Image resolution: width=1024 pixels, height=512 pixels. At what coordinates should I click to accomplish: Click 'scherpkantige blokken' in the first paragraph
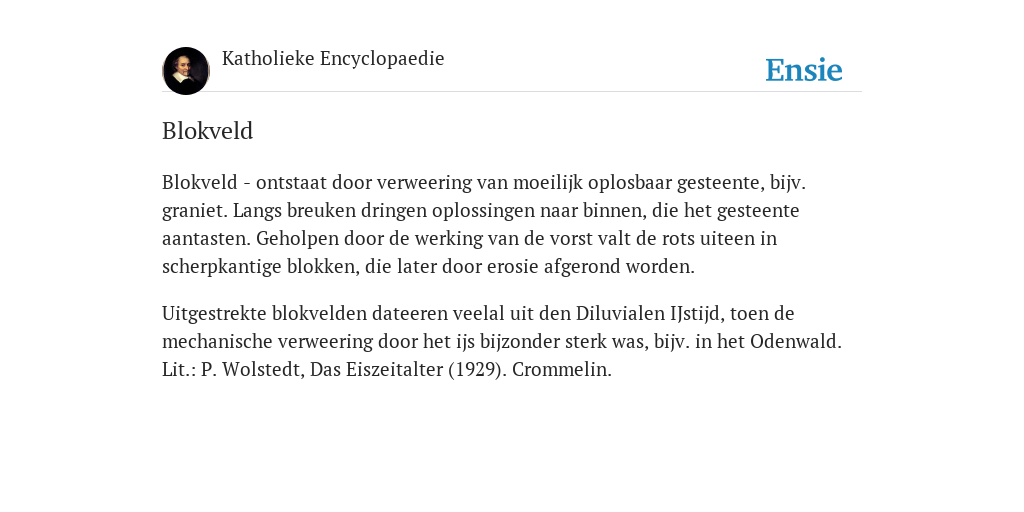[x=258, y=267]
